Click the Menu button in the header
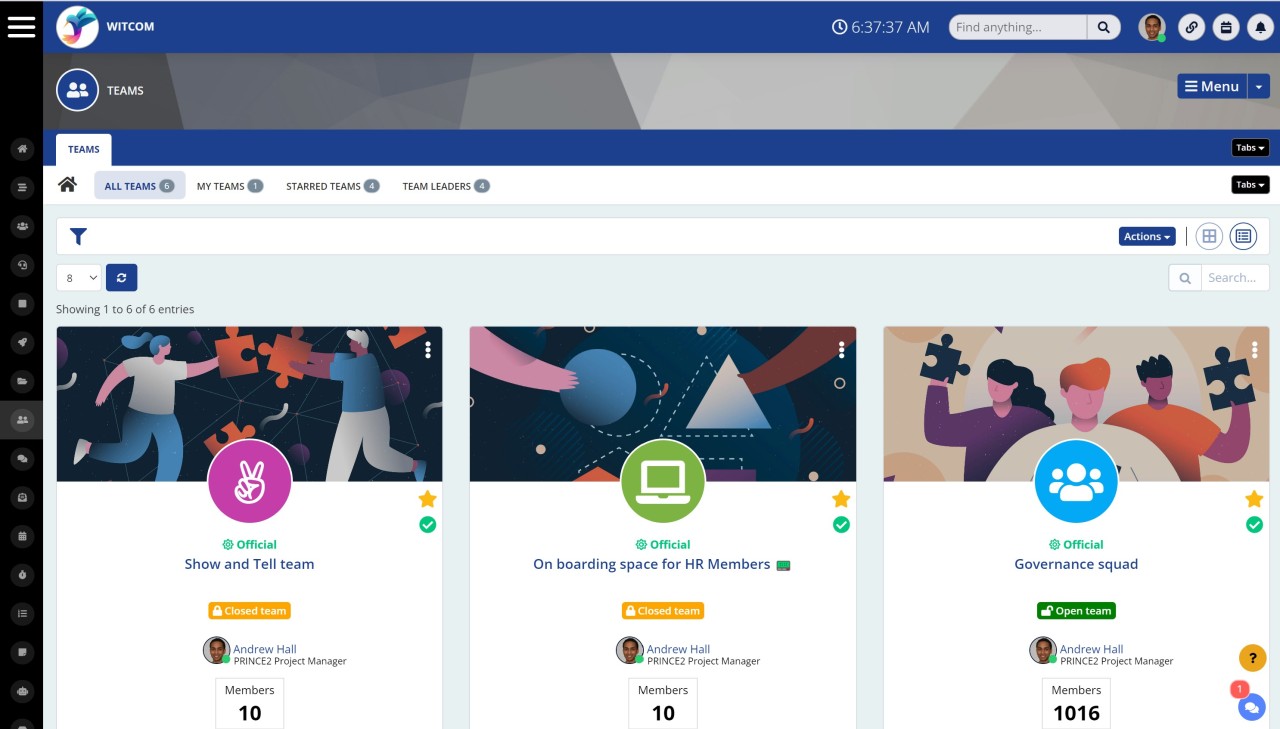This screenshot has height=729, width=1280. (1212, 86)
